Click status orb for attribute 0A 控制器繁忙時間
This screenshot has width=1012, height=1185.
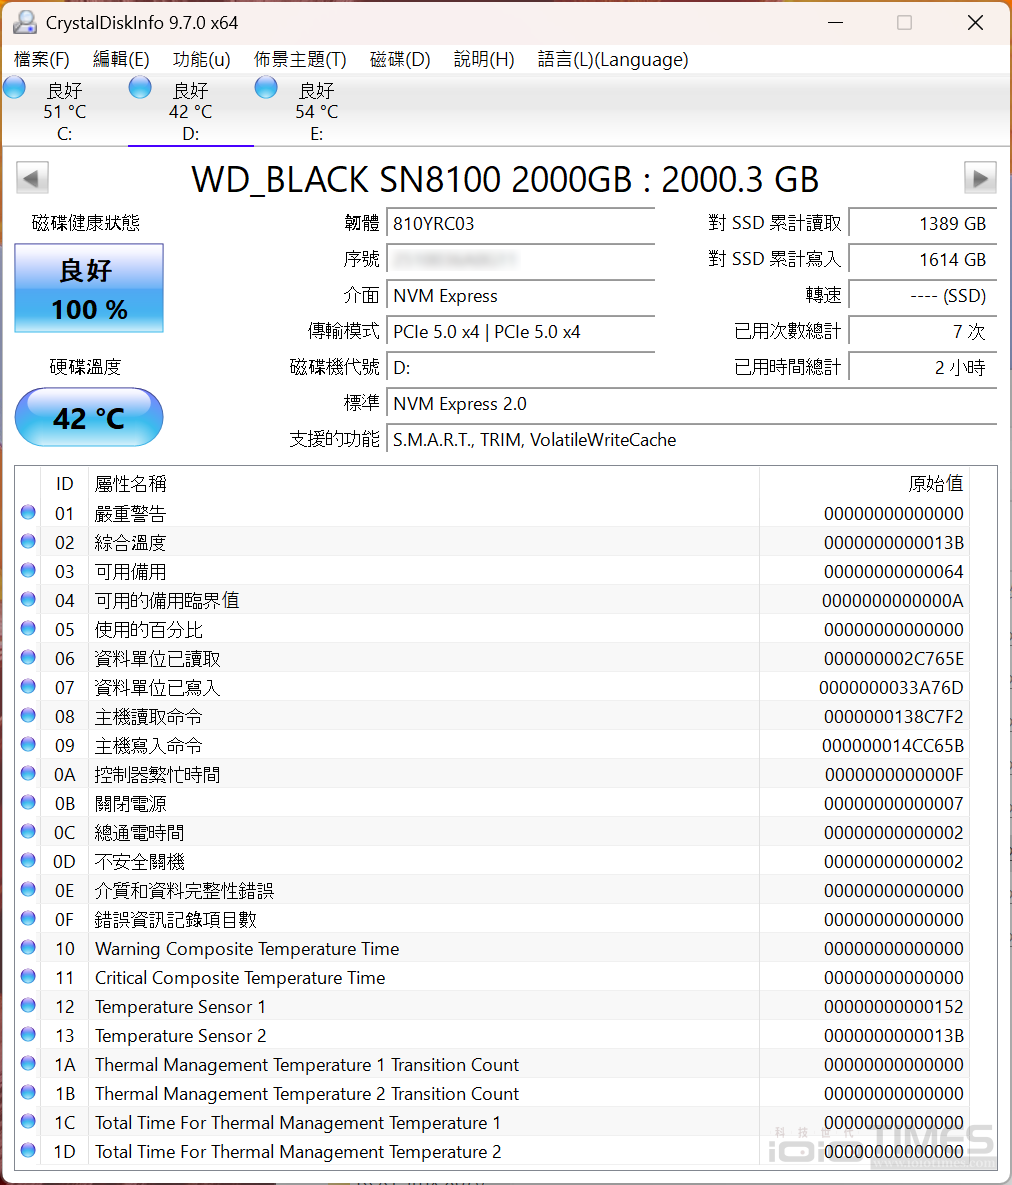[x=28, y=773]
